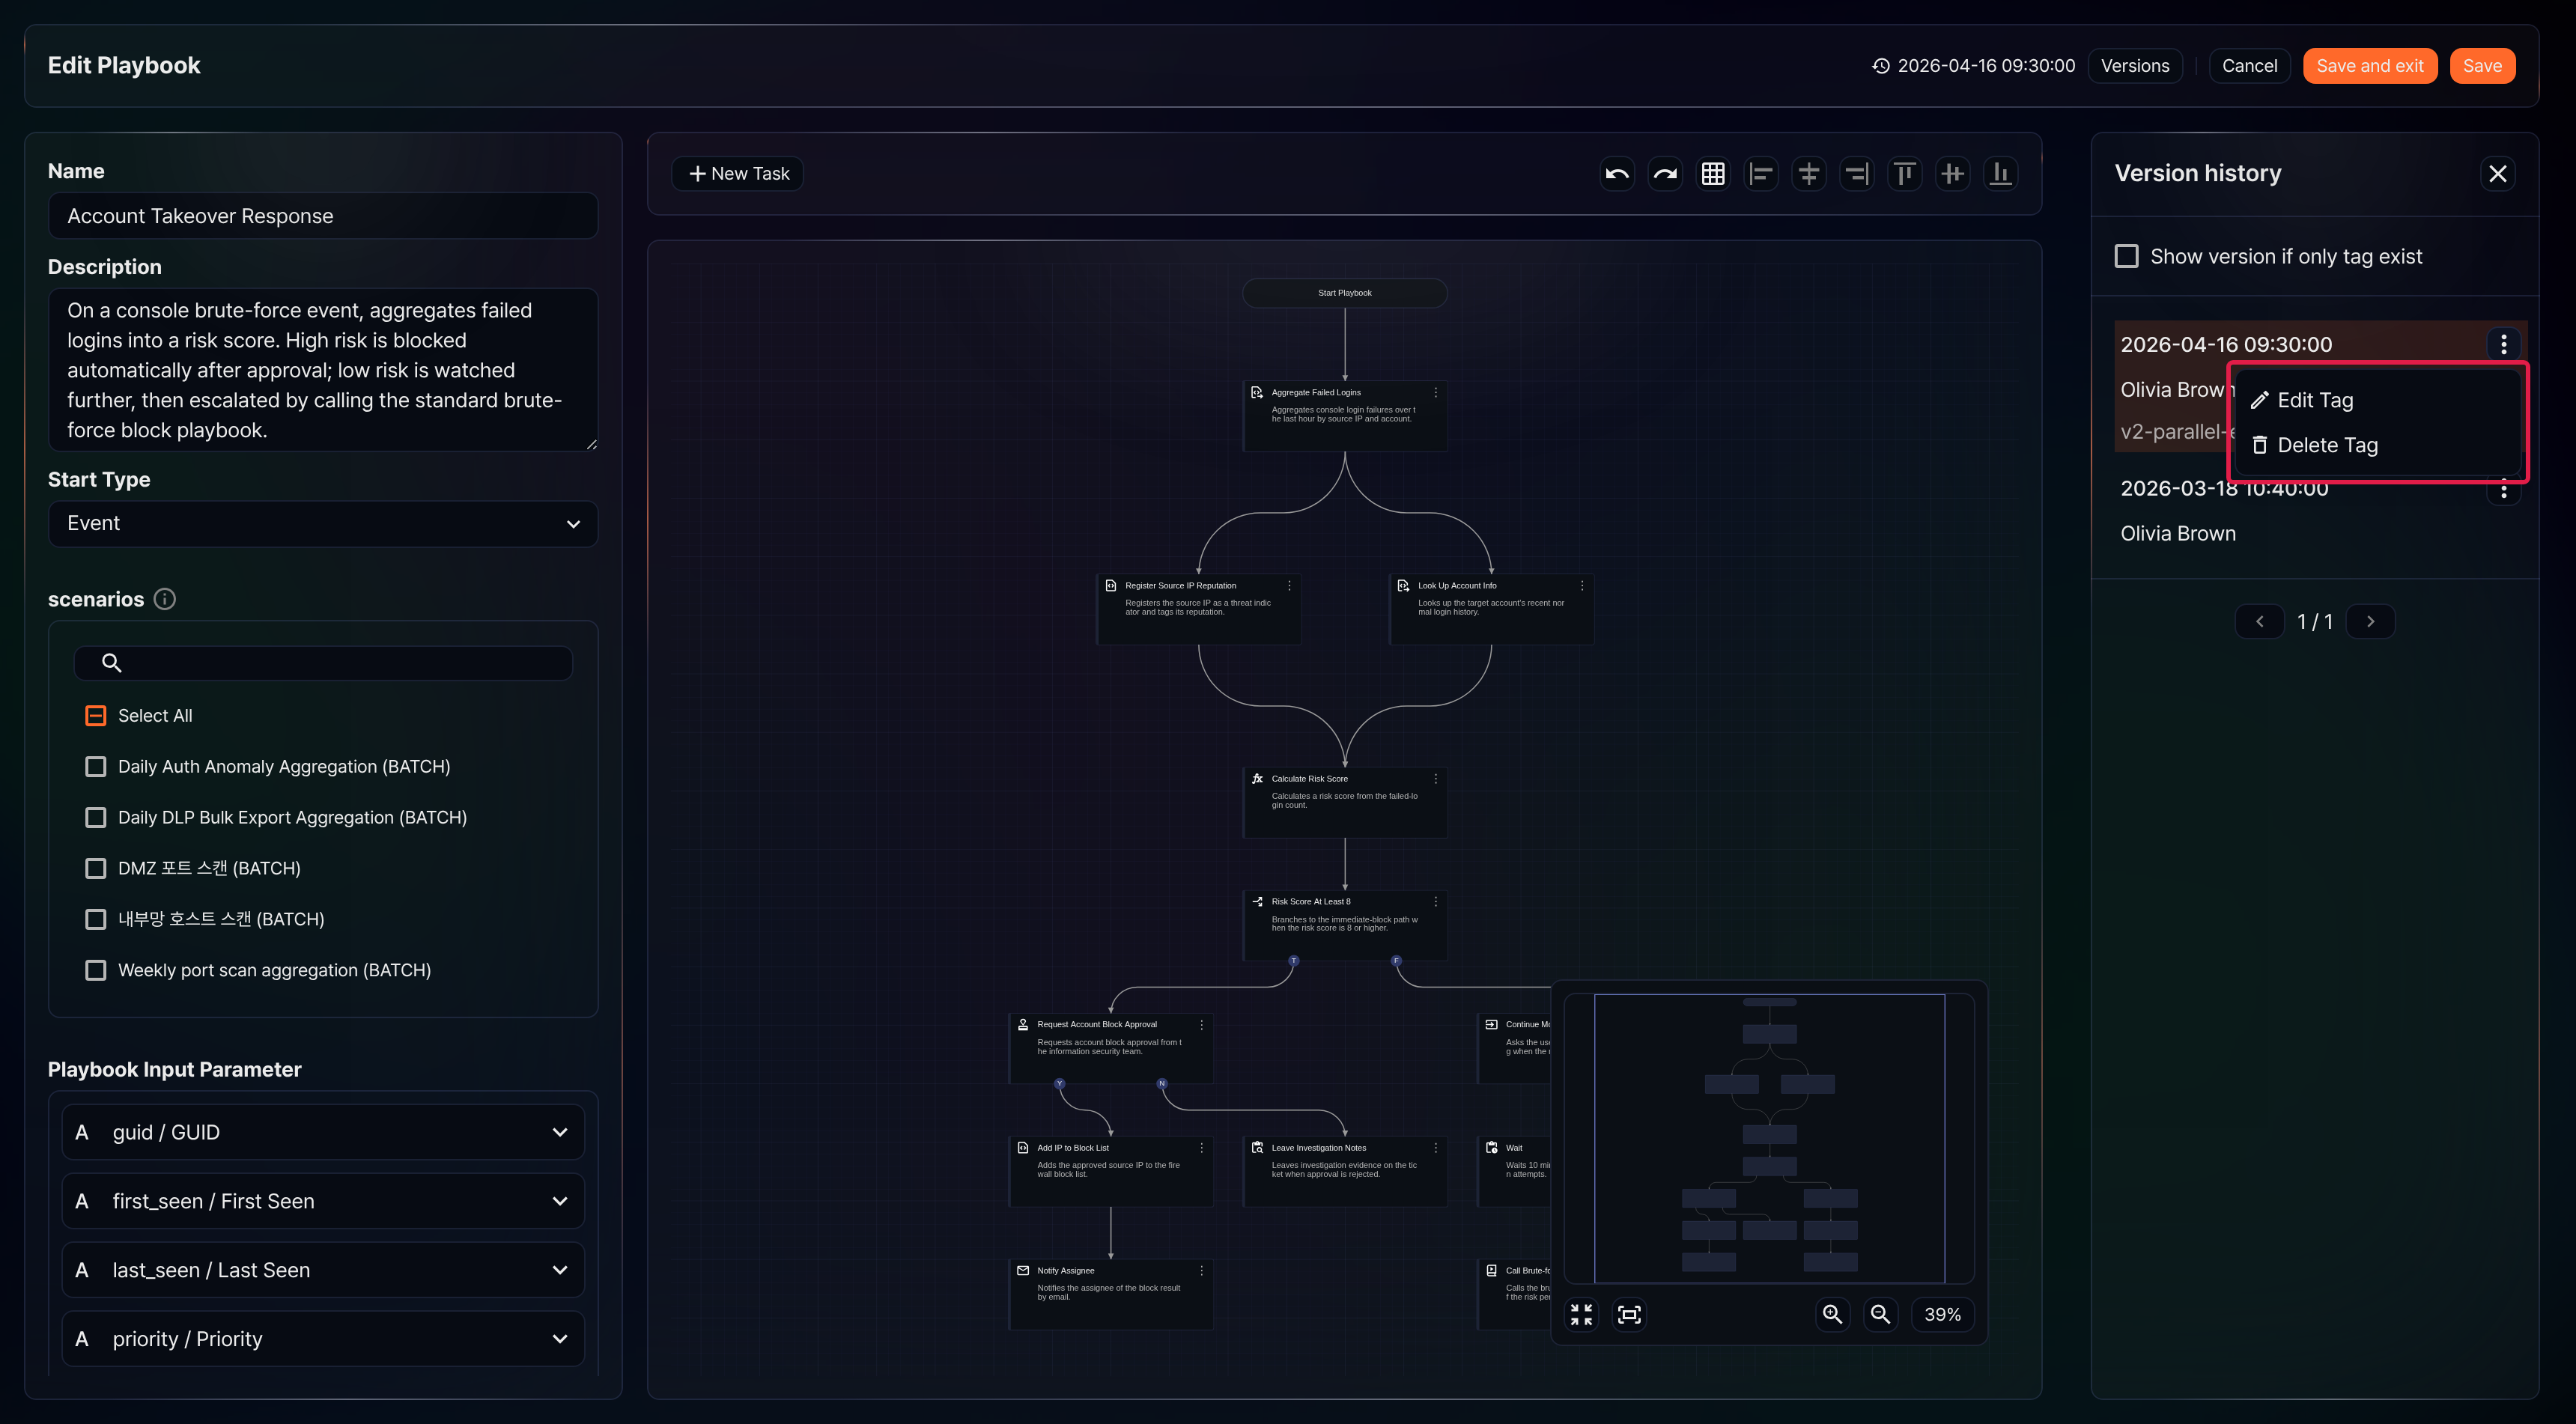Close the Version history panel
Screen dimensions: 2576x1424
click(2497, 174)
